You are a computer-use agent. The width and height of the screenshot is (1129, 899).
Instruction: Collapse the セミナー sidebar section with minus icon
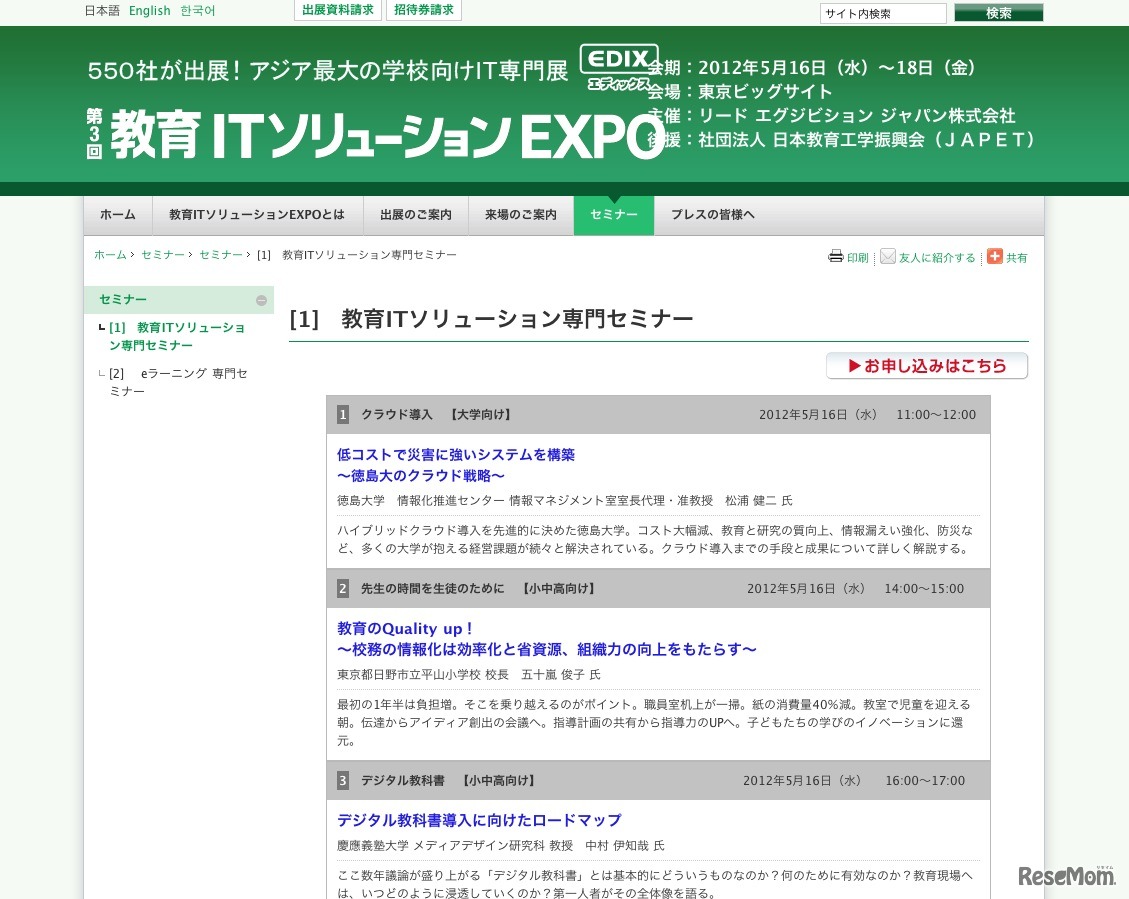(x=261, y=300)
